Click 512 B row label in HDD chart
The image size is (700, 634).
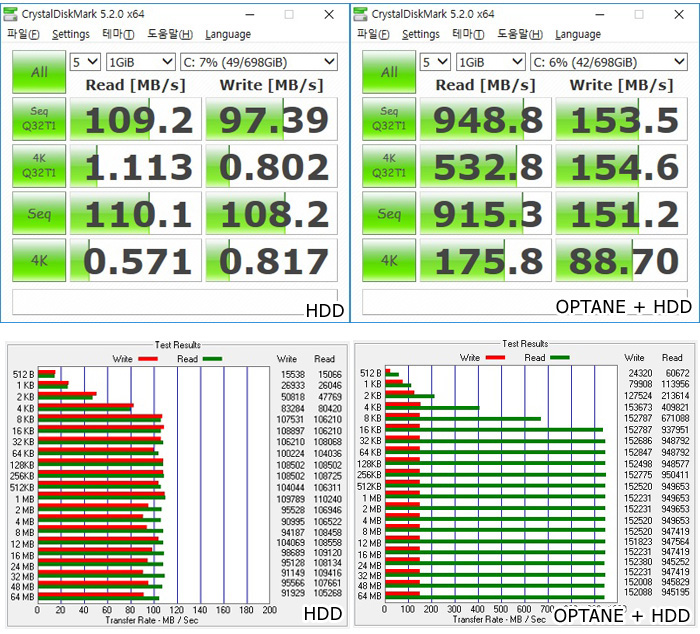click(x=23, y=374)
